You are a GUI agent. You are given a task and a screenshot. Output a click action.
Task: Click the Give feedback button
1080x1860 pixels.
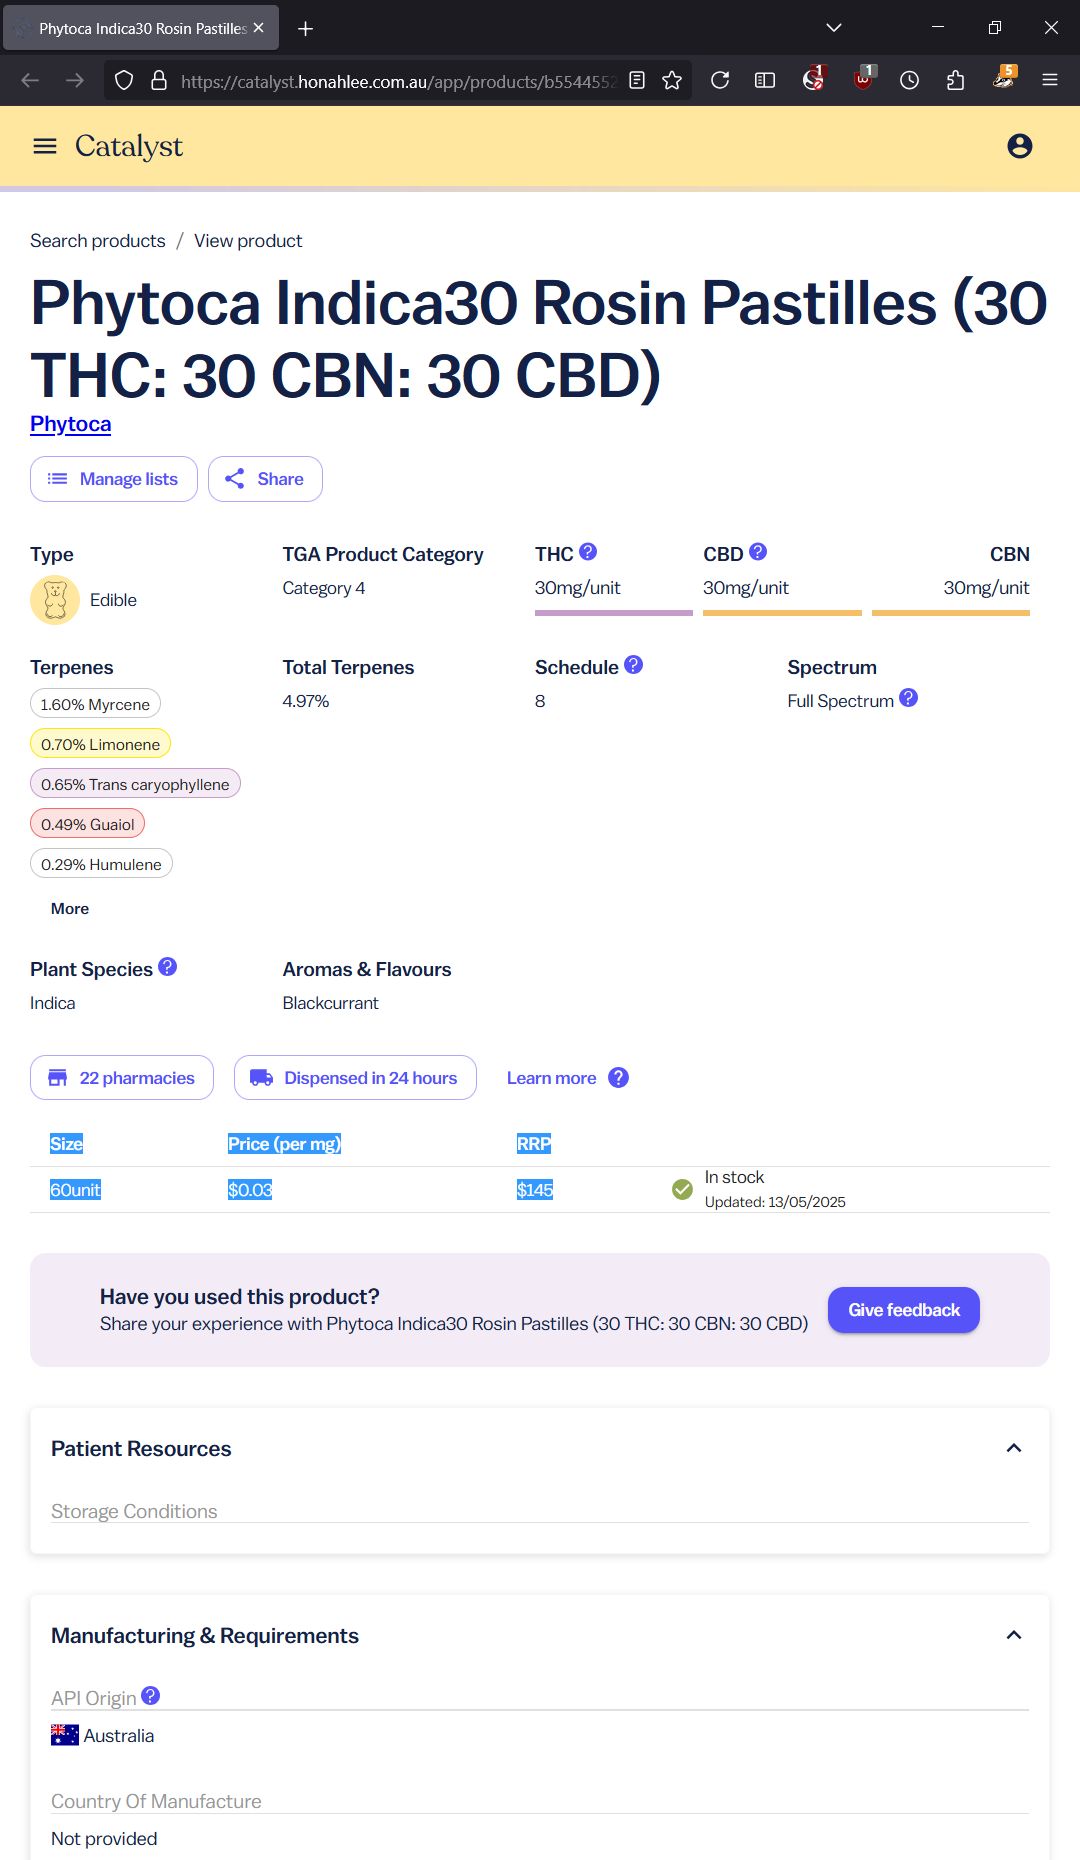904,1310
